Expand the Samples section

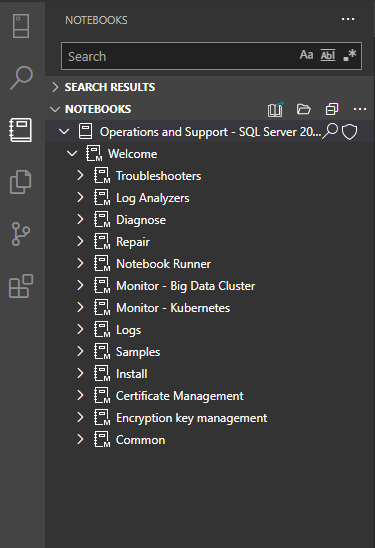80,351
